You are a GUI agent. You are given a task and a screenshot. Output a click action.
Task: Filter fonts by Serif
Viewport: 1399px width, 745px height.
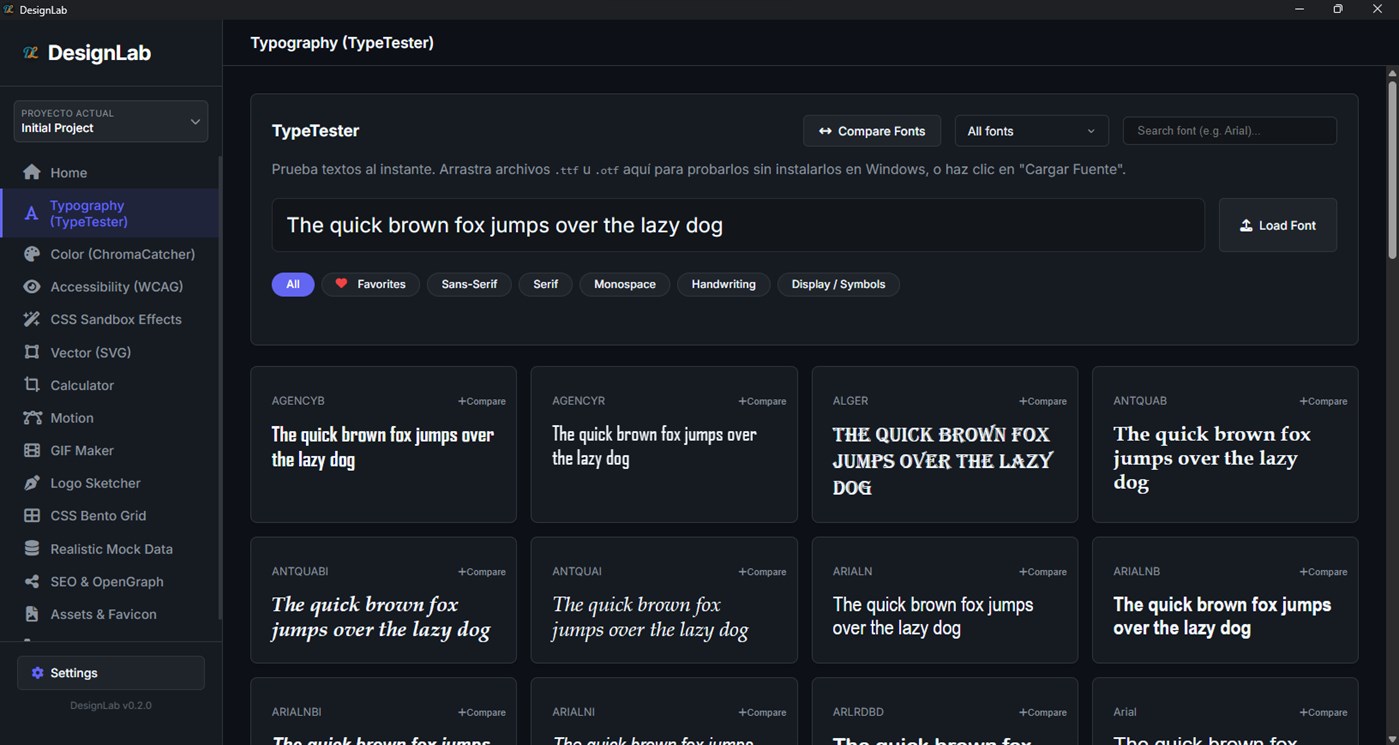(546, 285)
